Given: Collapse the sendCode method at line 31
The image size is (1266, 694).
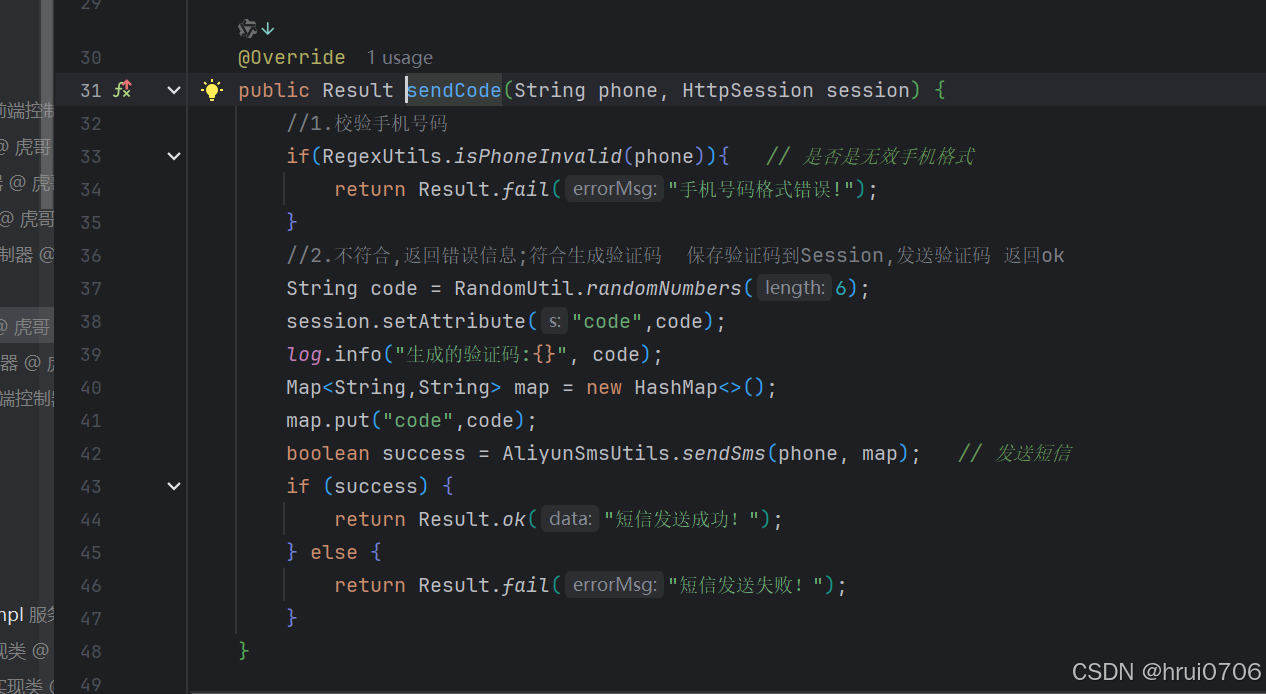Looking at the screenshot, I should [x=174, y=90].
